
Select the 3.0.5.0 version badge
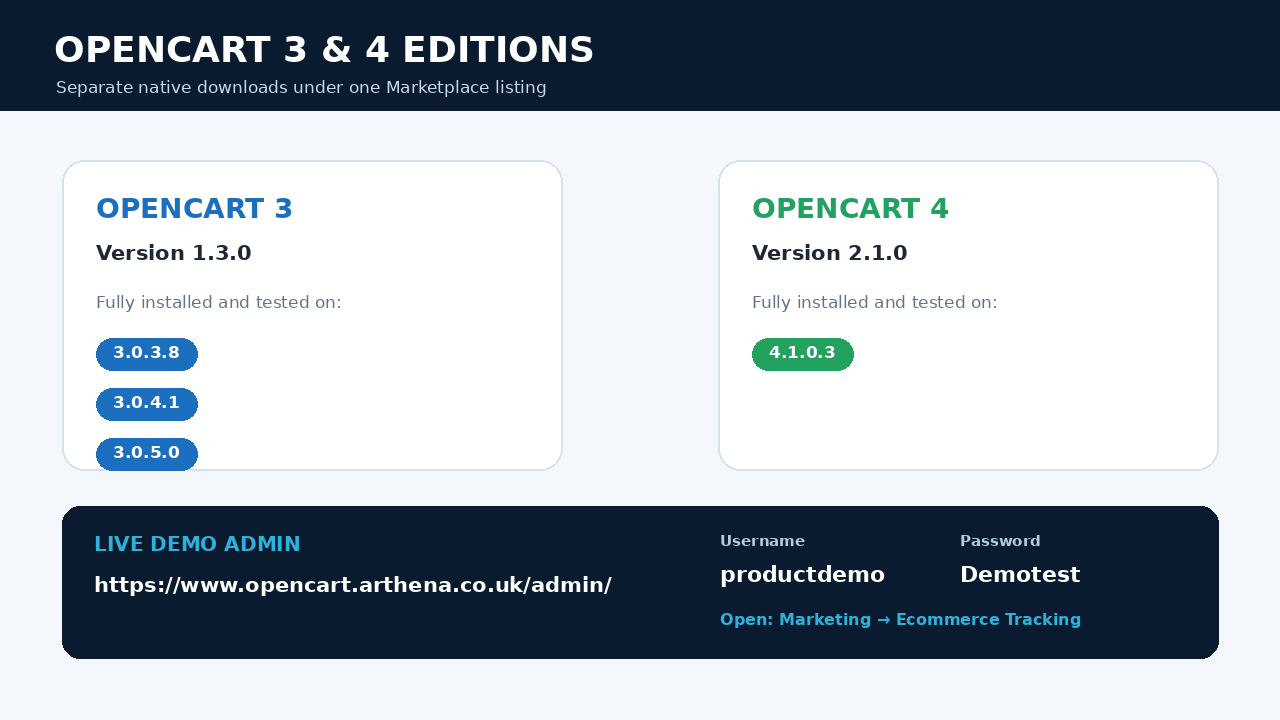(147, 454)
